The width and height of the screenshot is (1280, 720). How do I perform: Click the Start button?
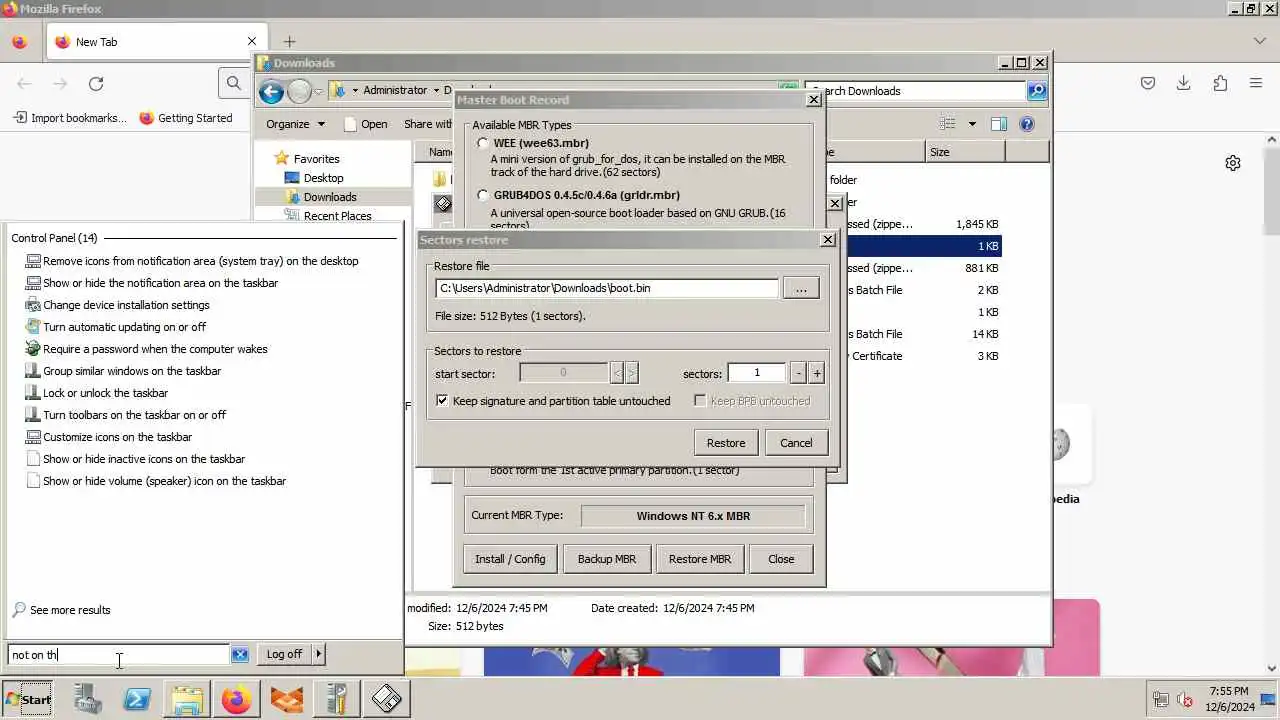click(x=28, y=699)
